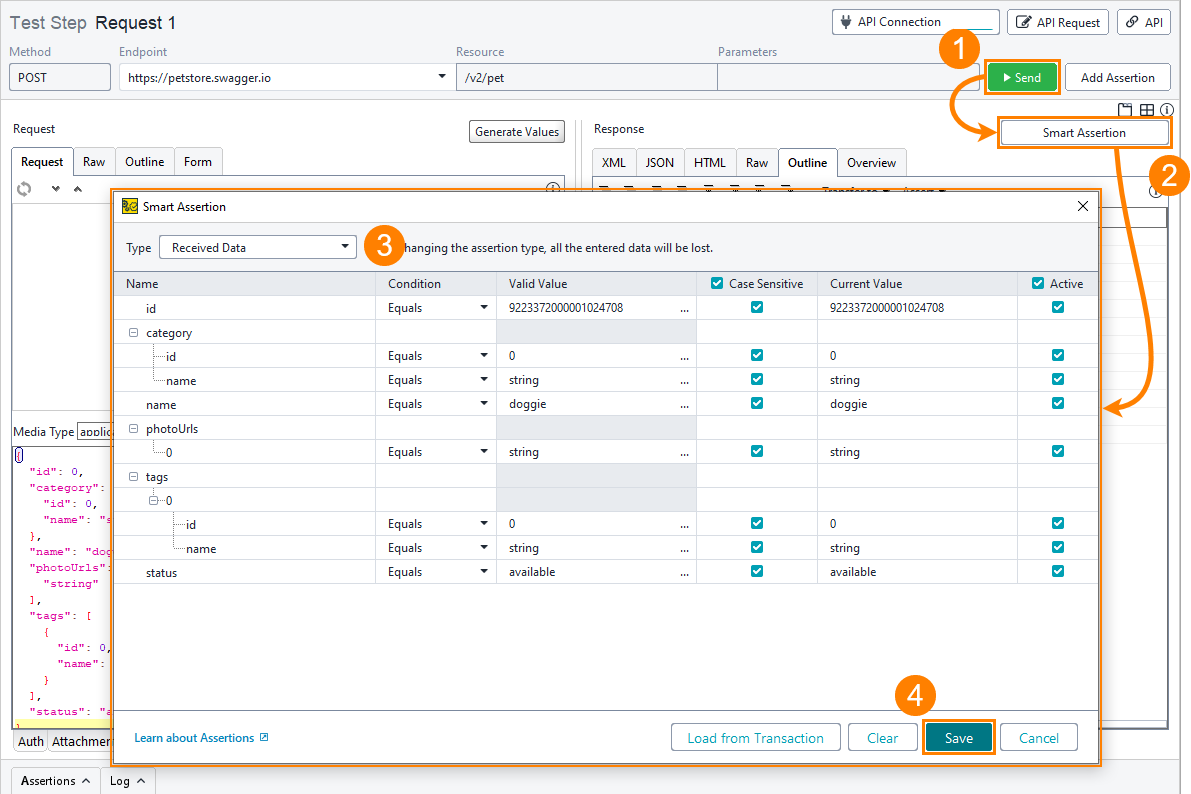
Task: Click the Save button
Action: pos(958,738)
